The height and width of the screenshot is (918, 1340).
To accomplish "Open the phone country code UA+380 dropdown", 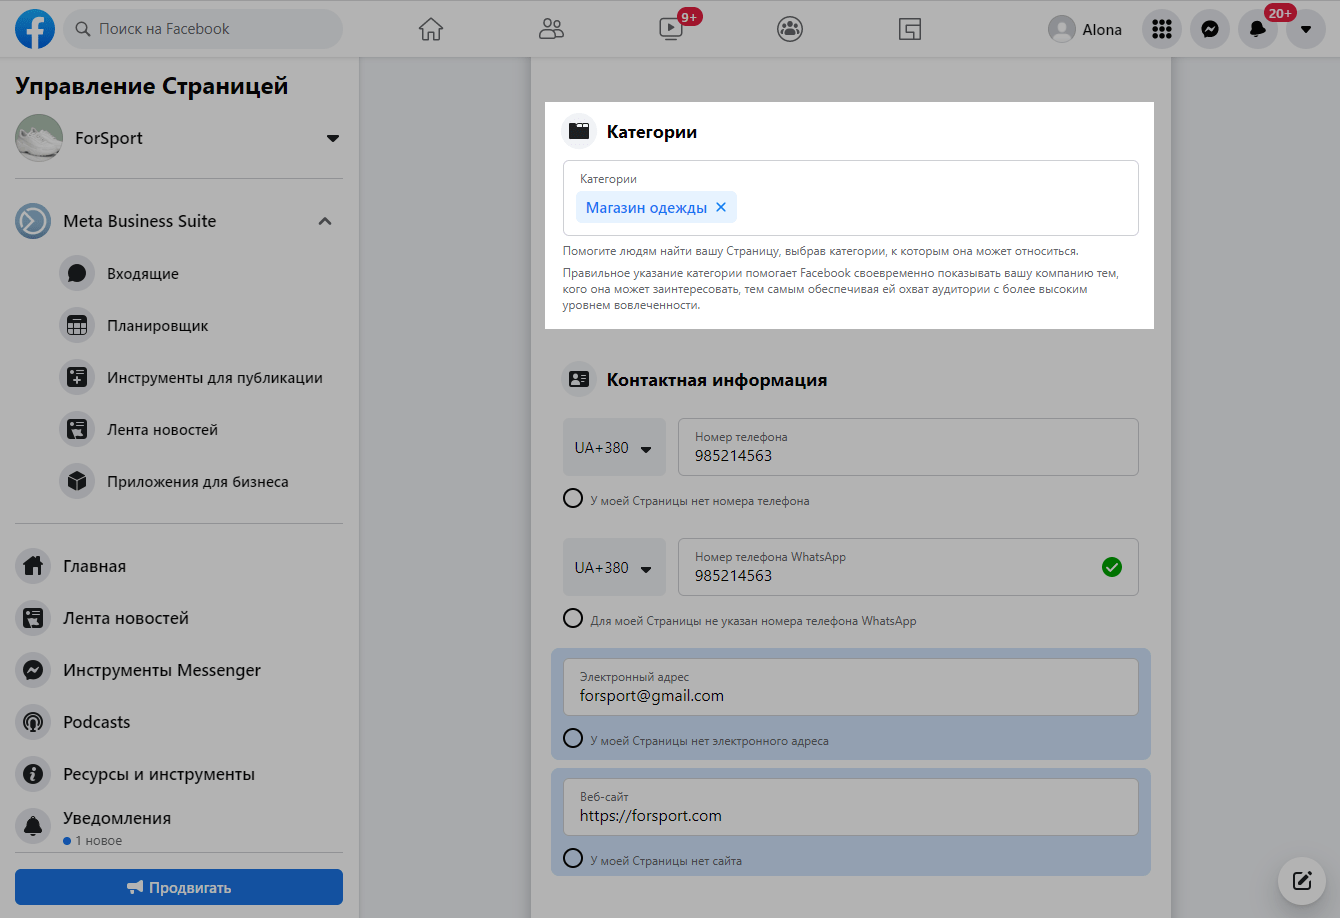I will point(614,447).
